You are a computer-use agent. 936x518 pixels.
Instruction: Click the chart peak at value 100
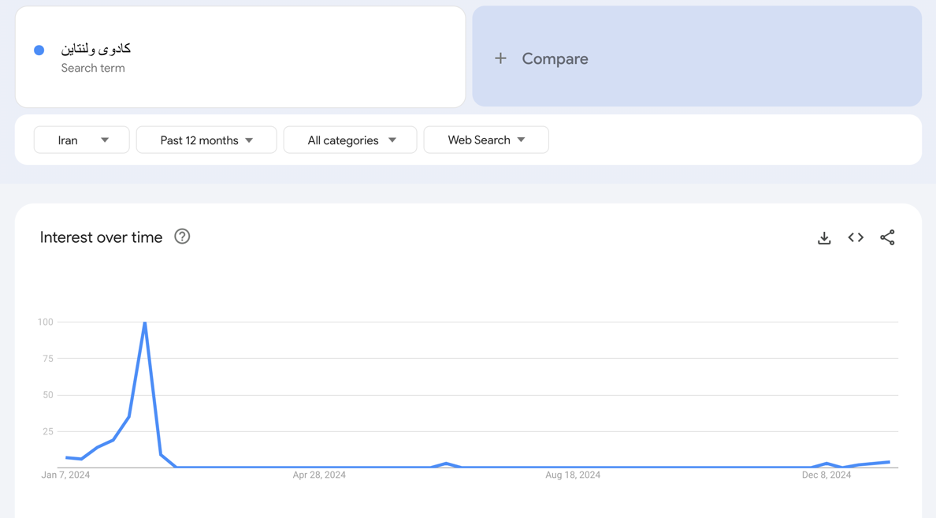145,323
